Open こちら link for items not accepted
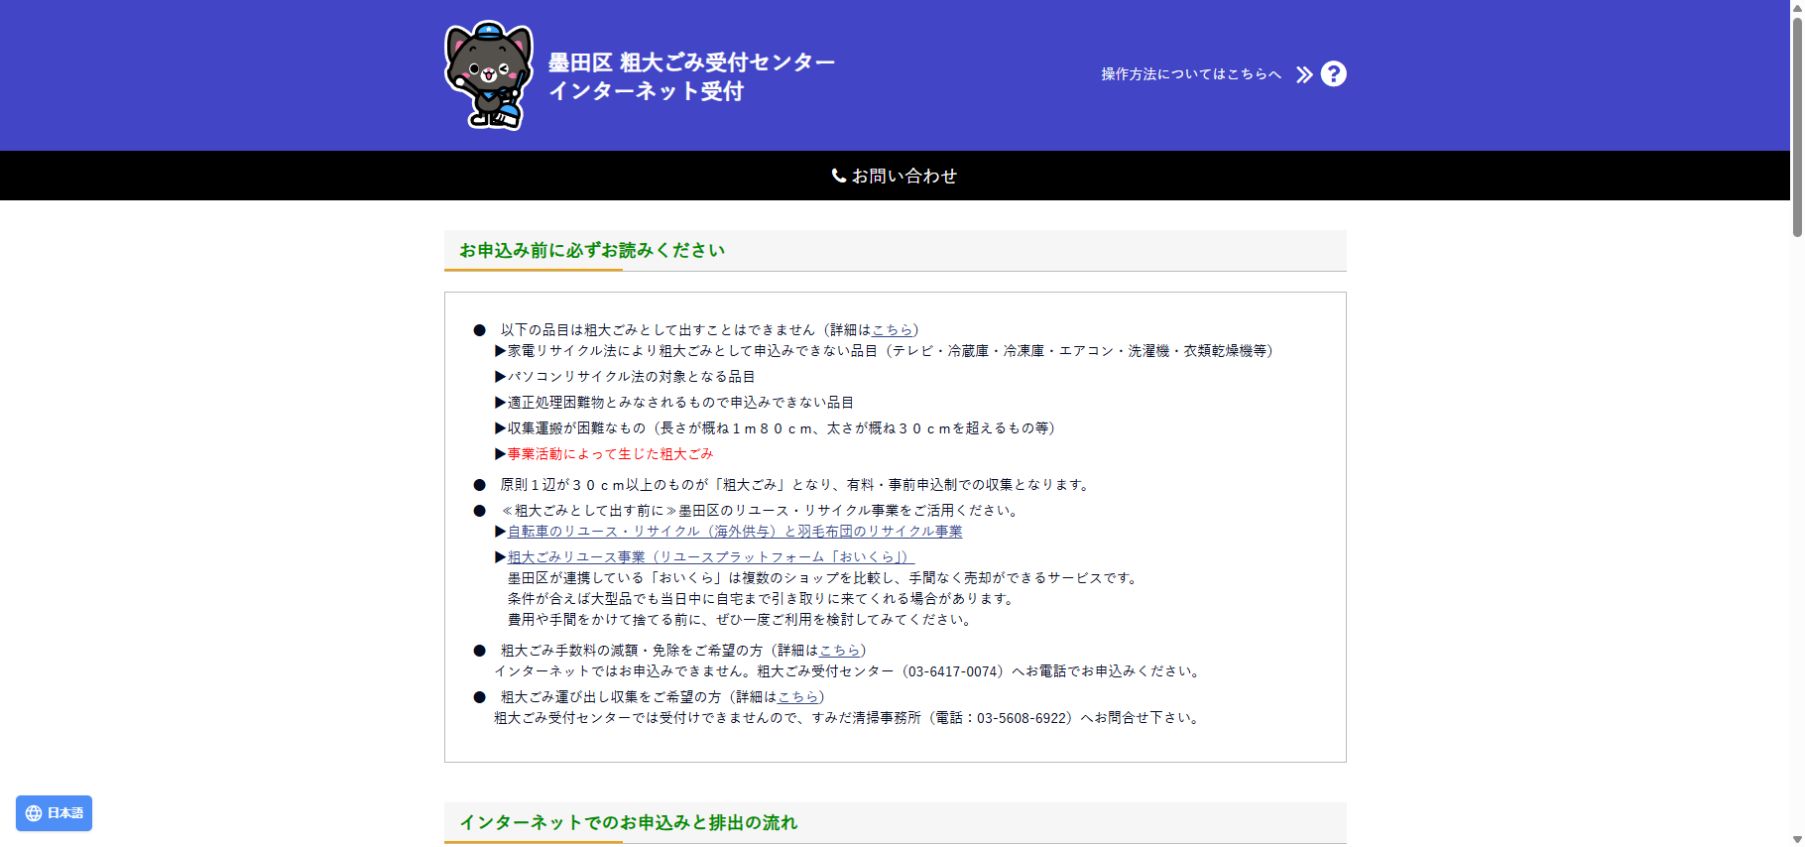This screenshot has height=847, width=1805. pyautogui.click(x=892, y=330)
